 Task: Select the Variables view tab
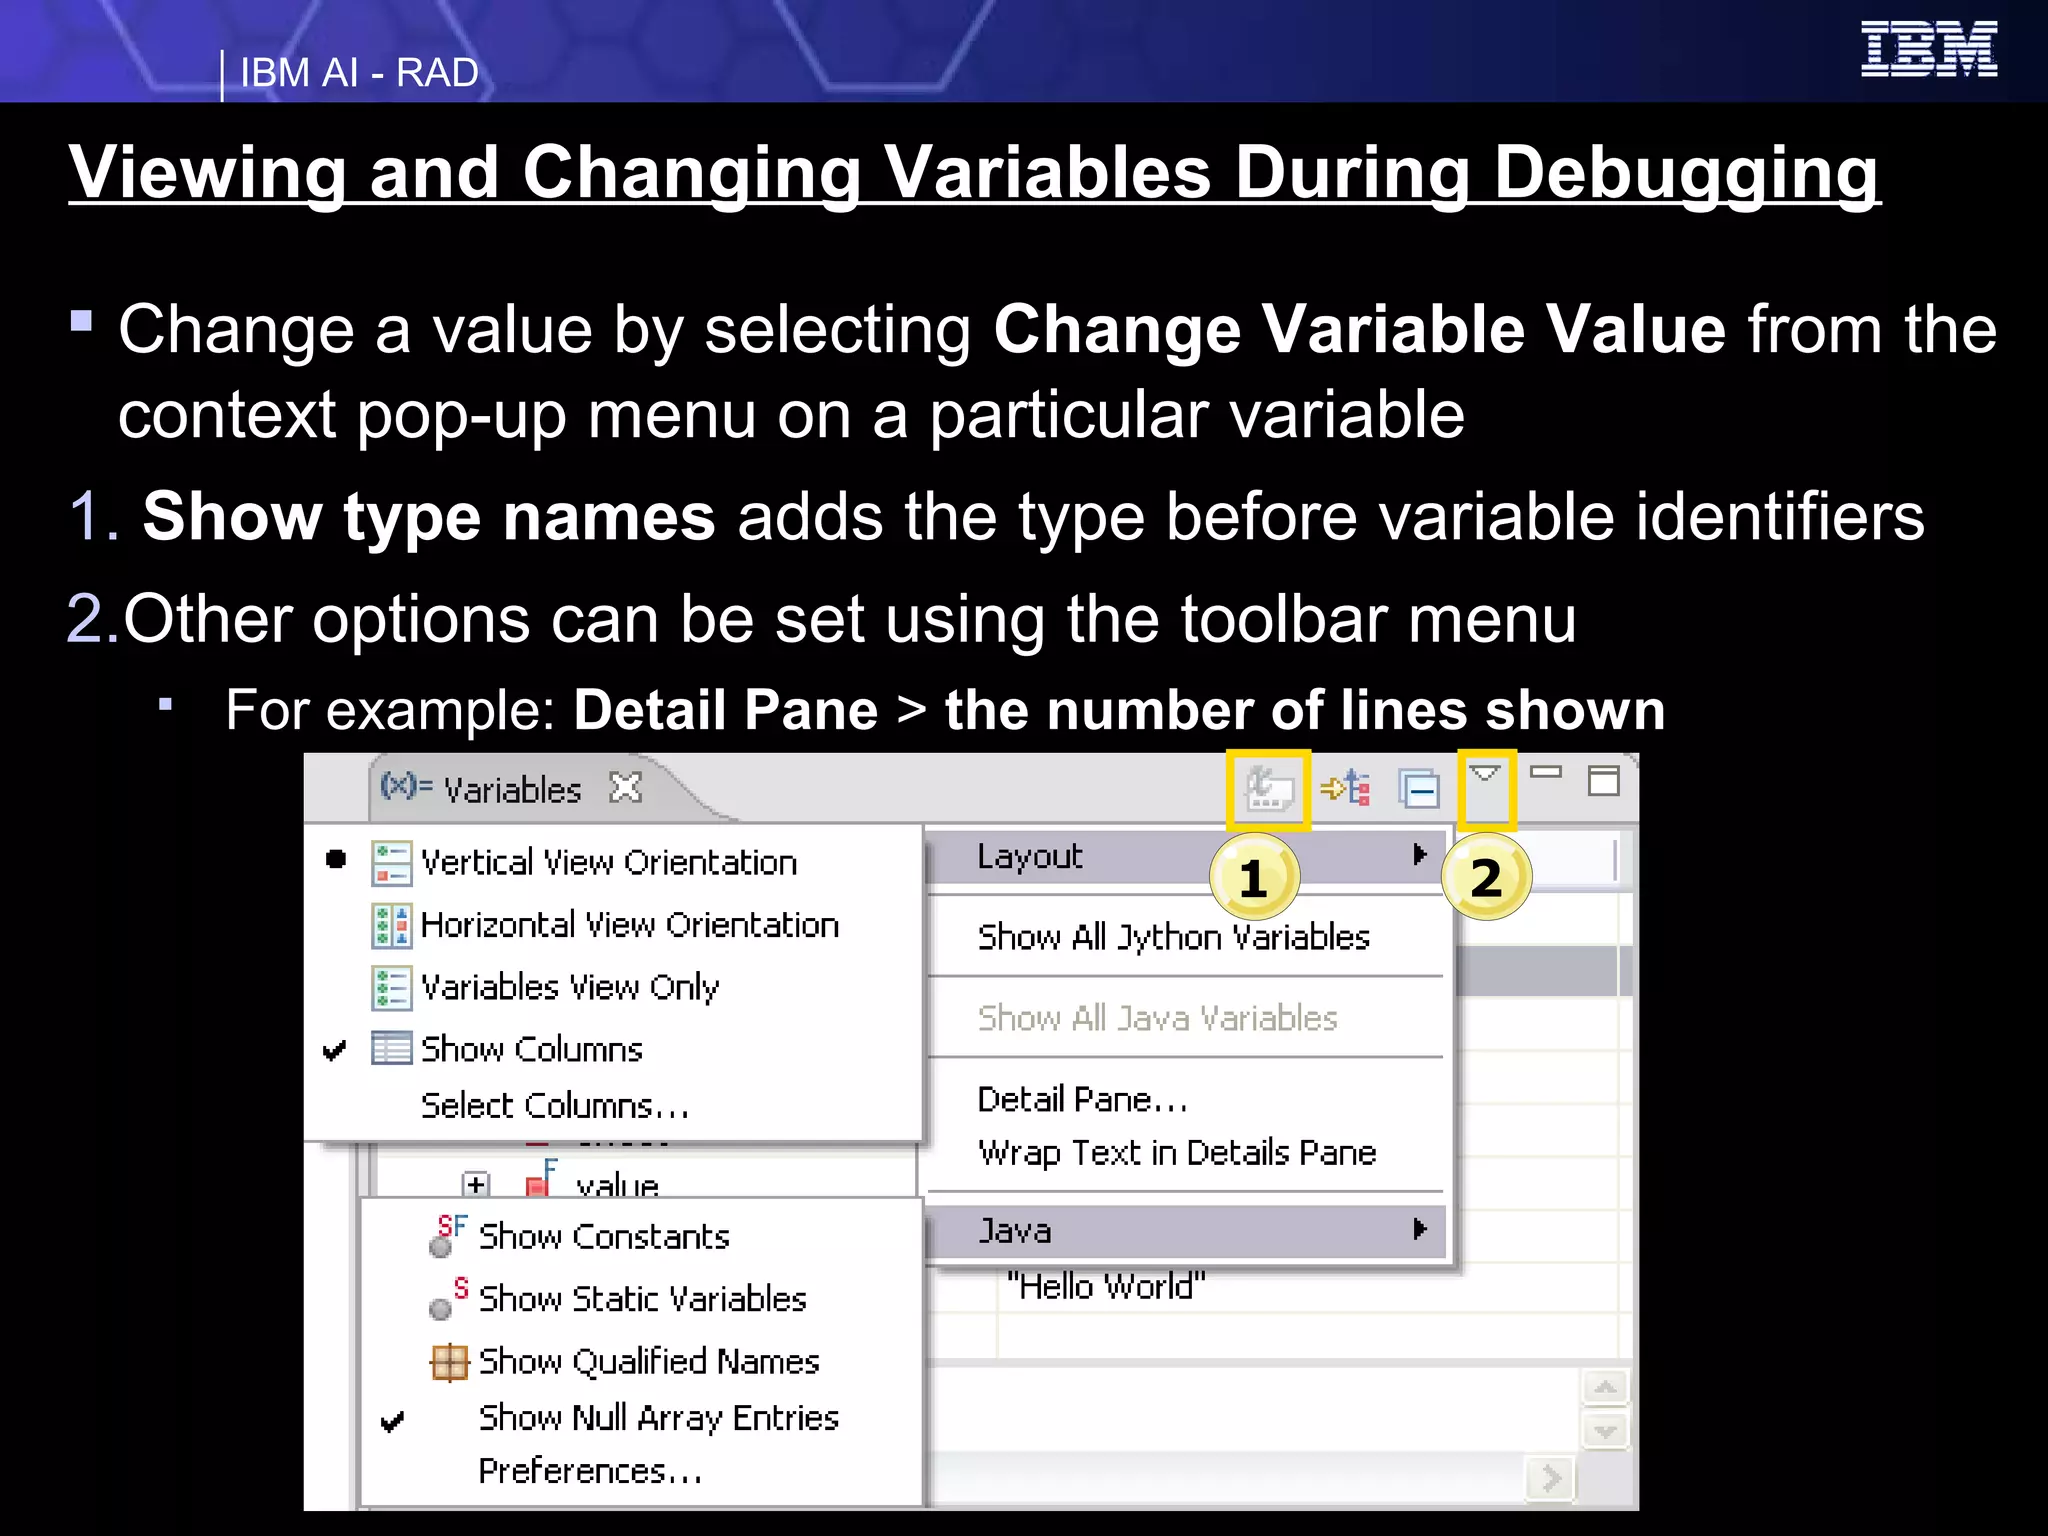[x=511, y=789]
